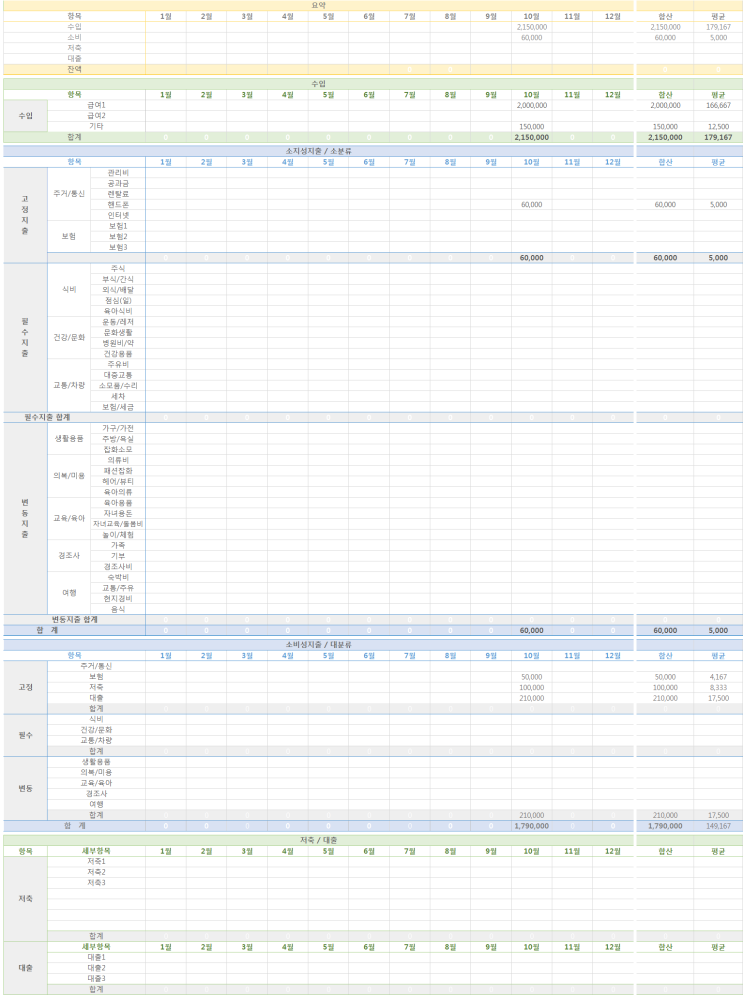
Task: Click the 세차 row label
Action: click(118, 397)
